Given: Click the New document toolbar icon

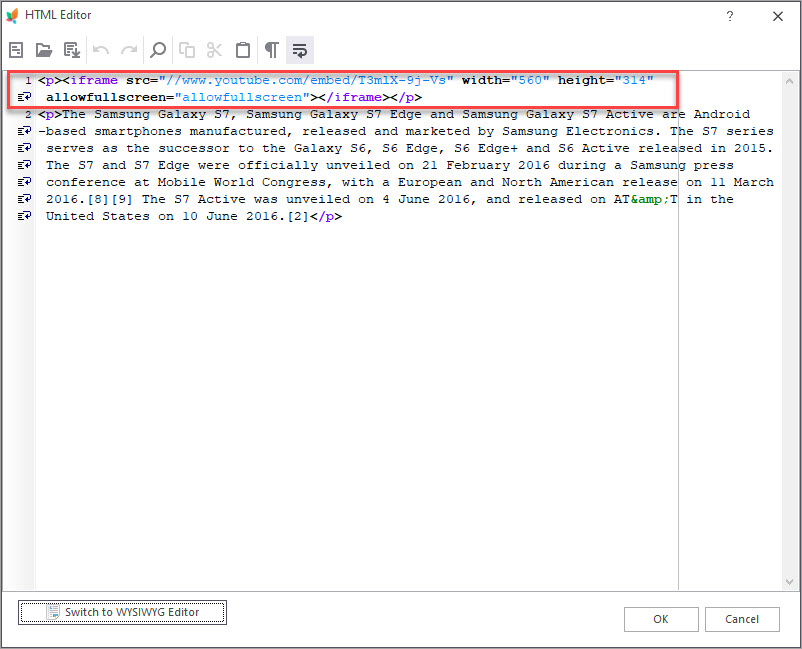Looking at the screenshot, I should point(16,50).
